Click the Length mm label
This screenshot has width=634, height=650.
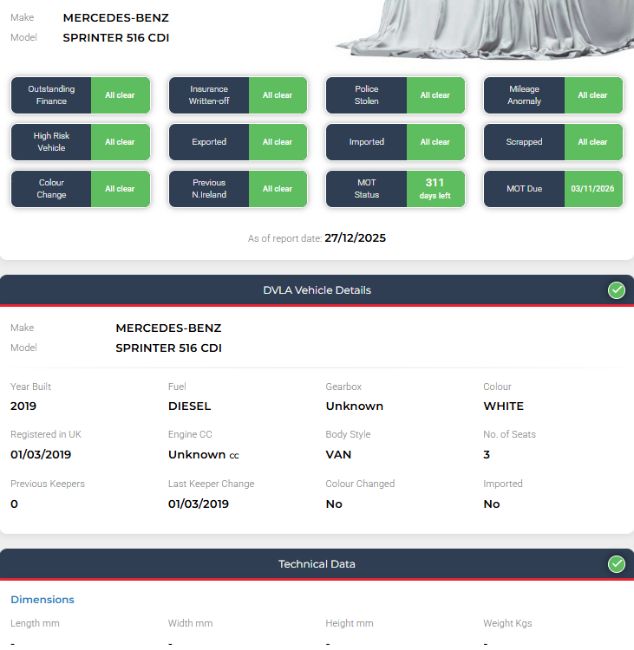click(35, 623)
